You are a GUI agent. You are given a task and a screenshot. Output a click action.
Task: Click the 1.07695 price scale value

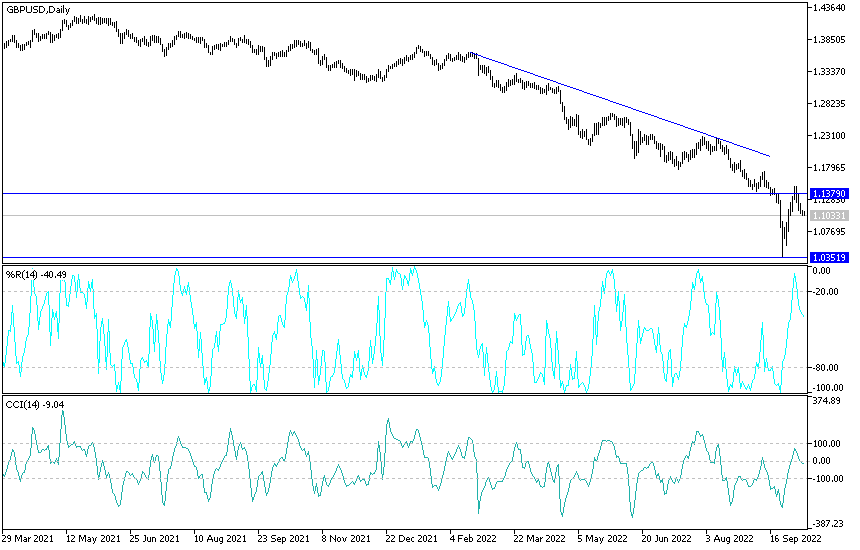point(829,231)
